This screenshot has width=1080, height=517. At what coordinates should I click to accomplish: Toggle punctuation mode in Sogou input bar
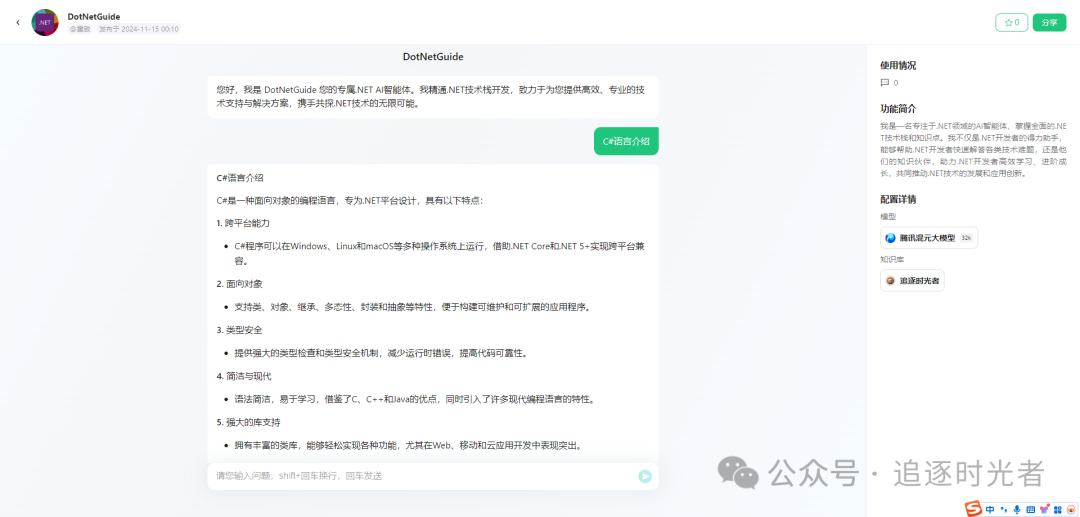1004,510
